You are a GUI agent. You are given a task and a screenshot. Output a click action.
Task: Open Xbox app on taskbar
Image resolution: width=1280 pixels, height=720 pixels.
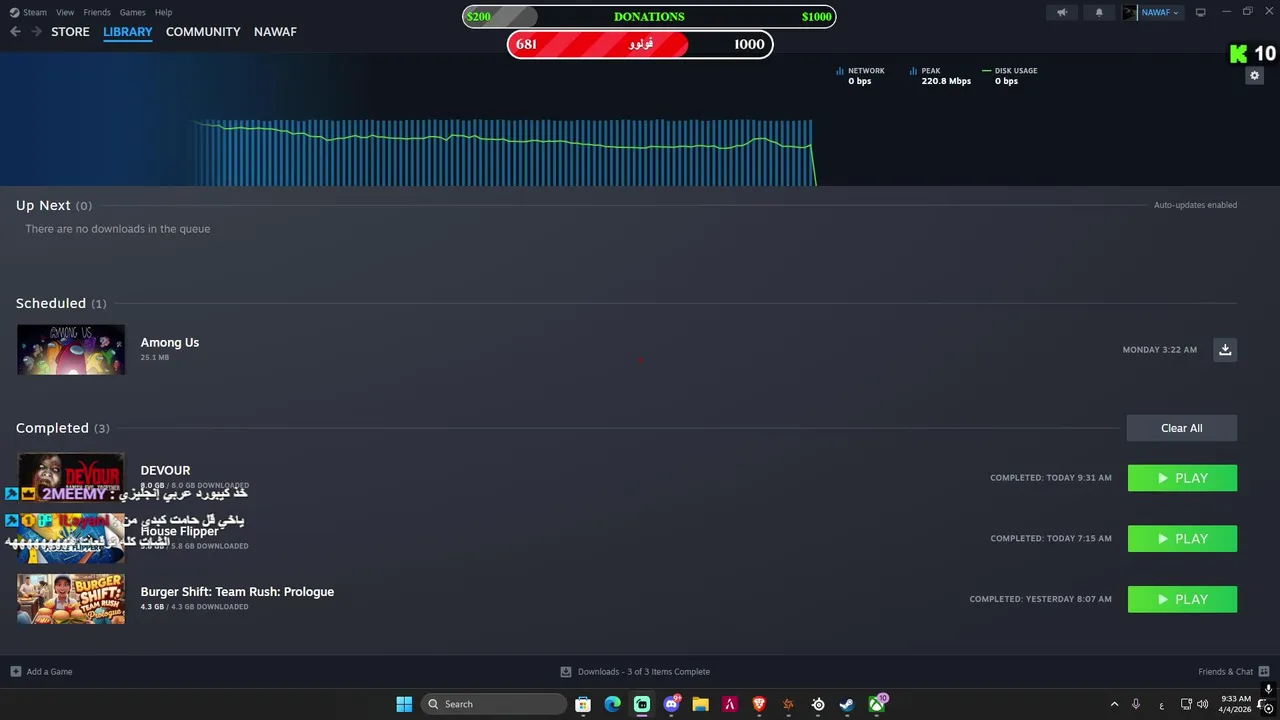click(x=876, y=704)
